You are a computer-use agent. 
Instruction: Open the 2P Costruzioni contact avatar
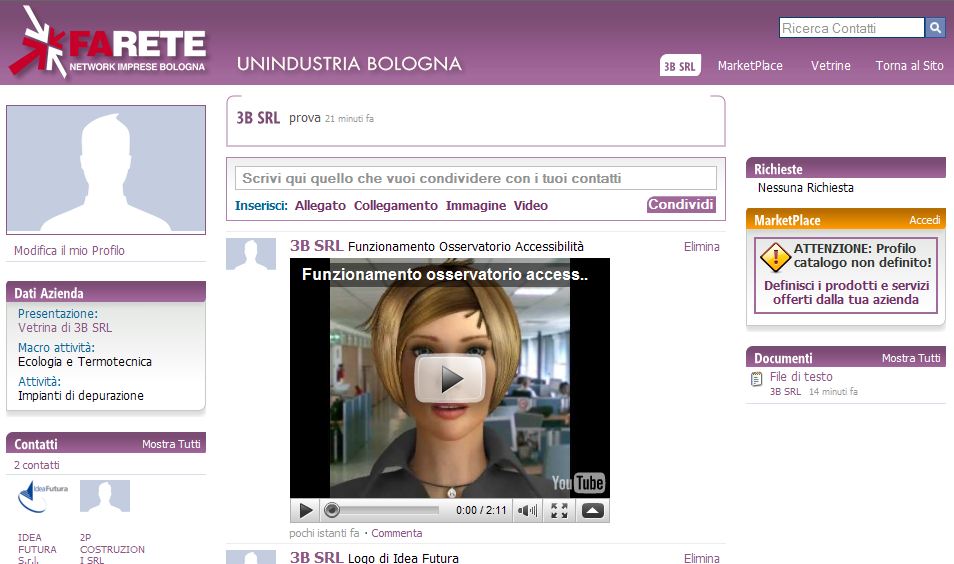(x=105, y=496)
